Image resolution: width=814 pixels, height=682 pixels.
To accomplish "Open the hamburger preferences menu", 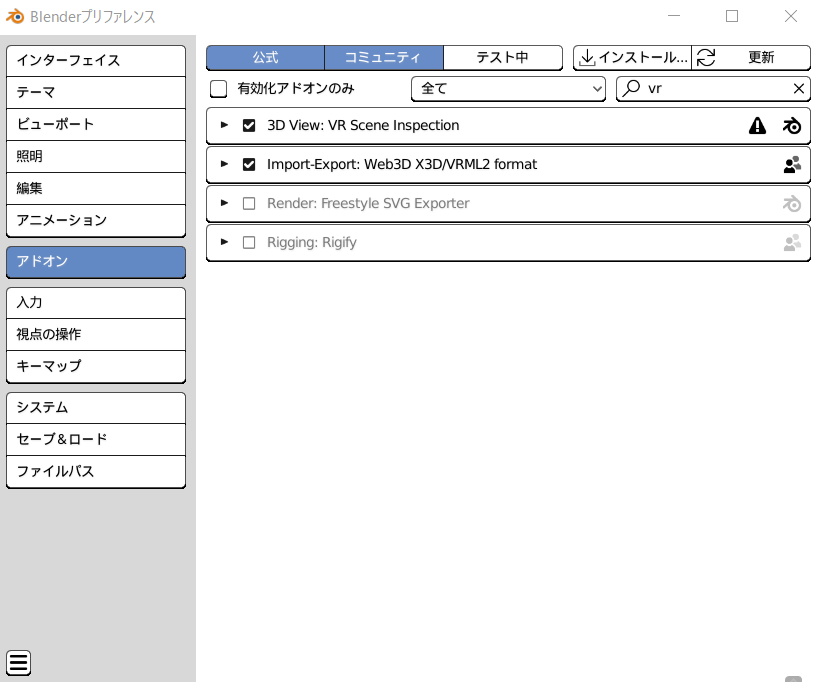I will [x=19, y=663].
